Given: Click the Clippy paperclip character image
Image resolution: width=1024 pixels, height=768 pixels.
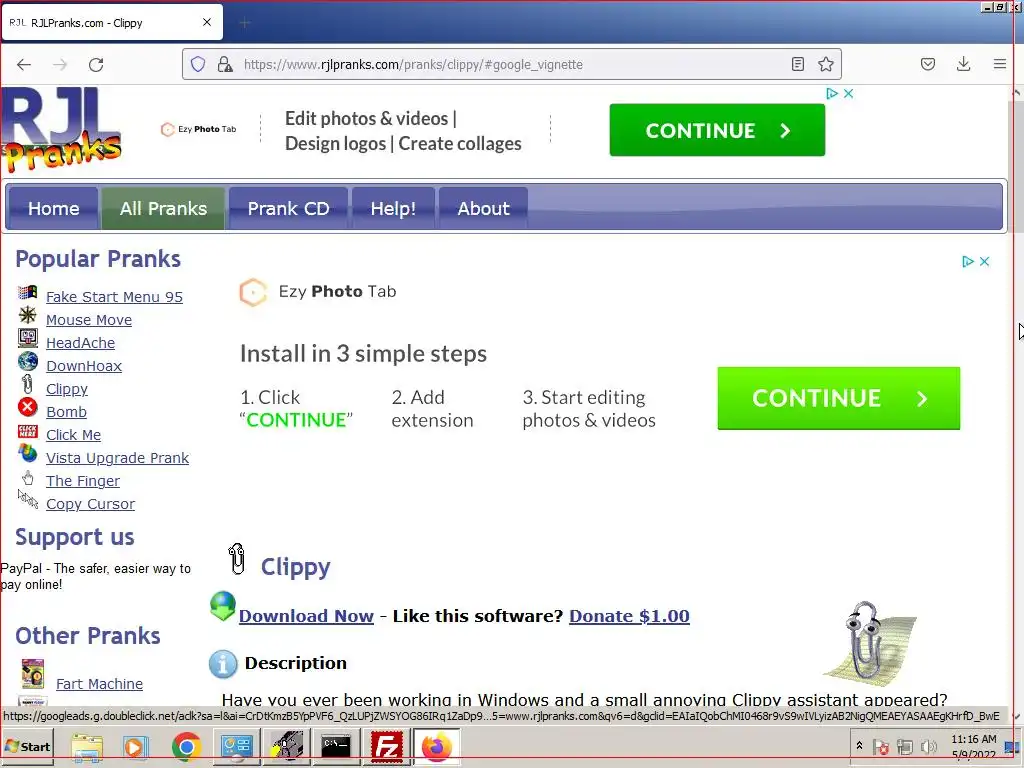Looking at the screenshot, I should point(869,643).
